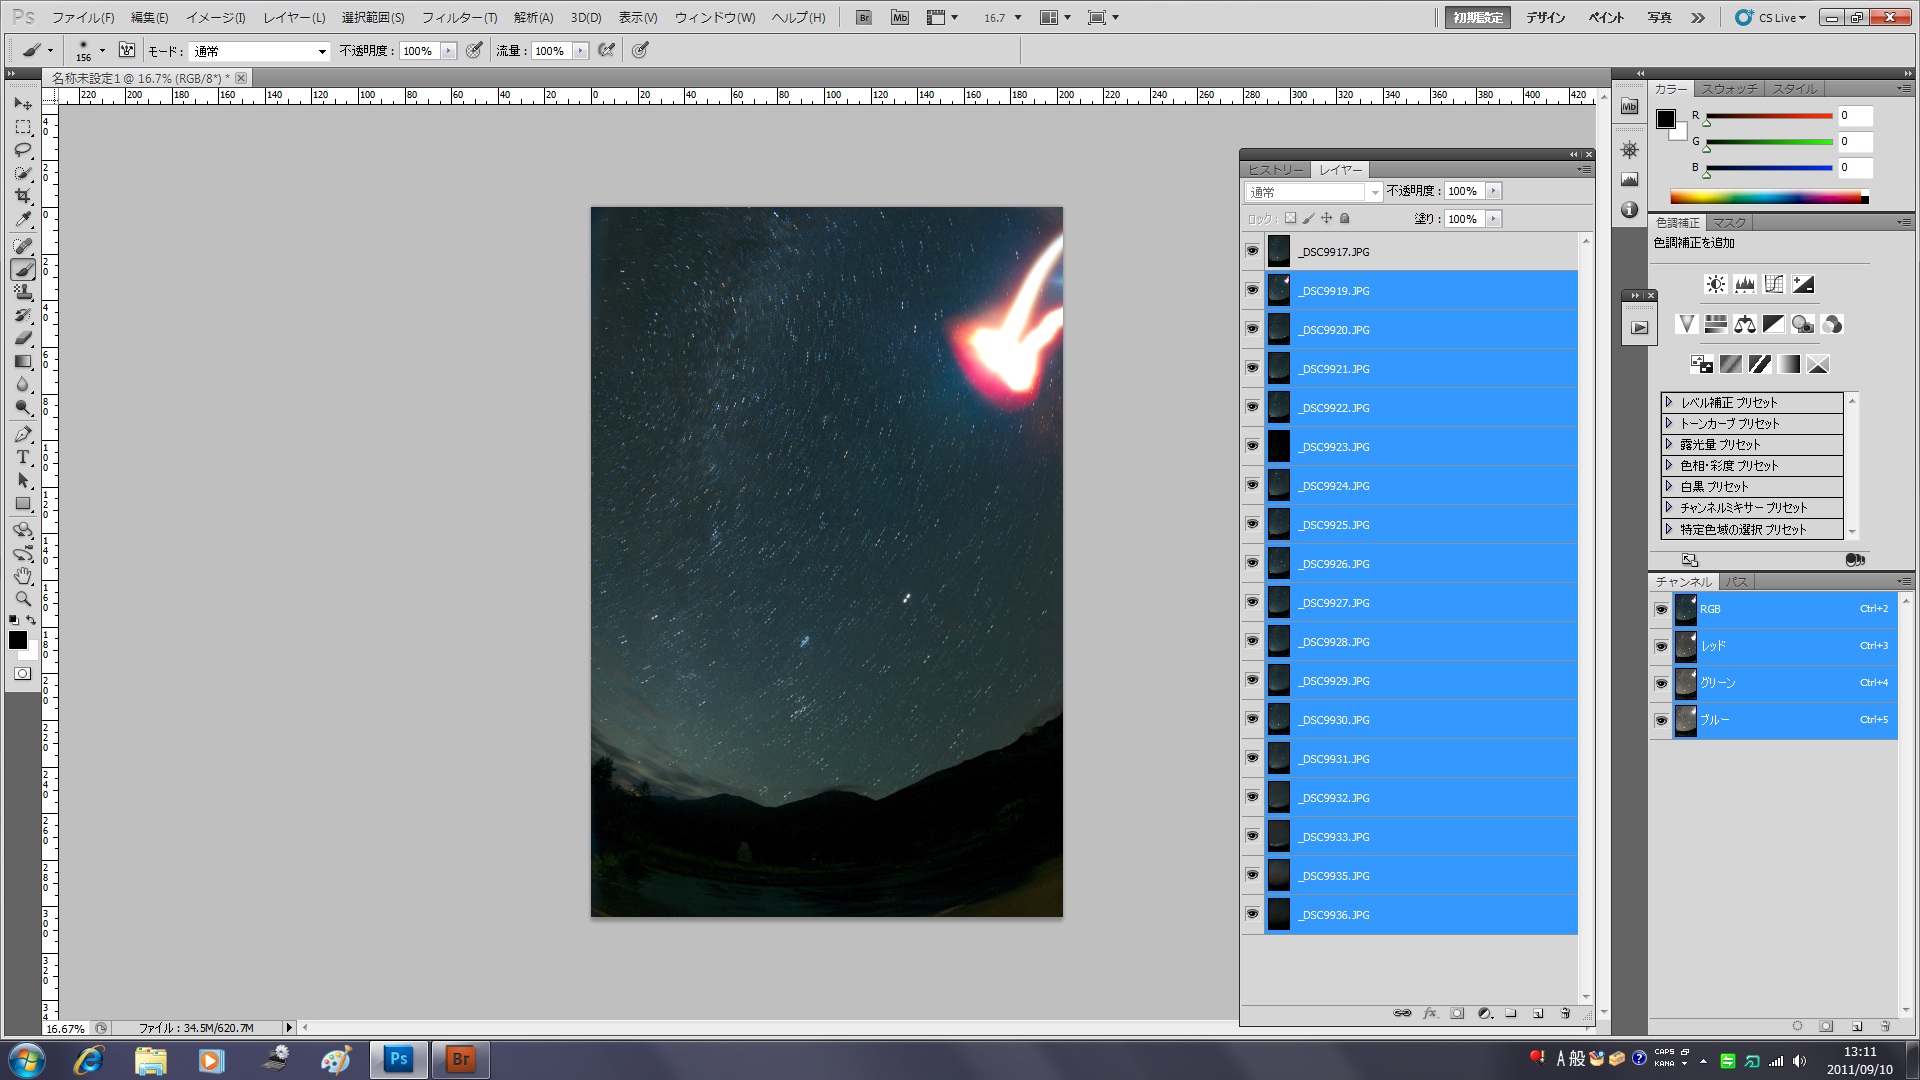Image resolution: width=1920 pixels, height=1080 pixels.
Task: Click the Curves adjustment icon
Action: pos(1773,284)
